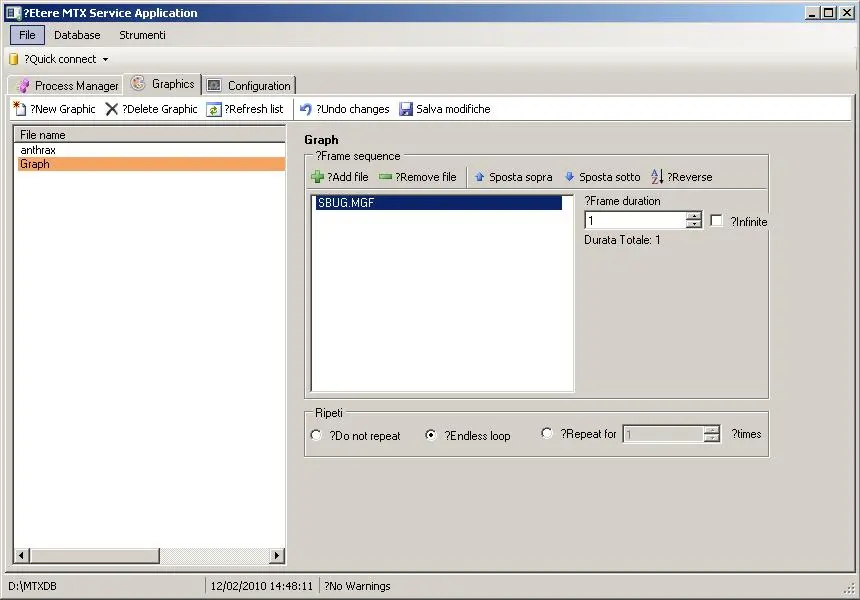The height and width of the screenshot is (600, 860).
Task: Click the Refresh list green arrows icon
Action: [x=213, y=110]
